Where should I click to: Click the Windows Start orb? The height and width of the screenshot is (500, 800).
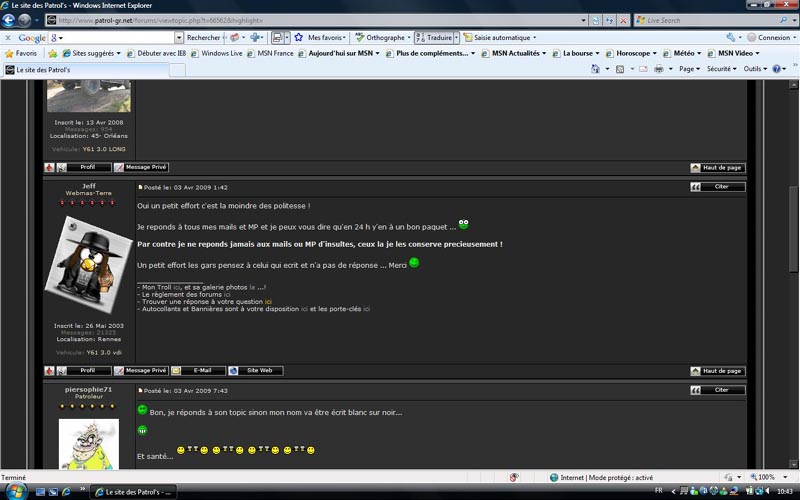pyautogui.click(x=16, y=492)
